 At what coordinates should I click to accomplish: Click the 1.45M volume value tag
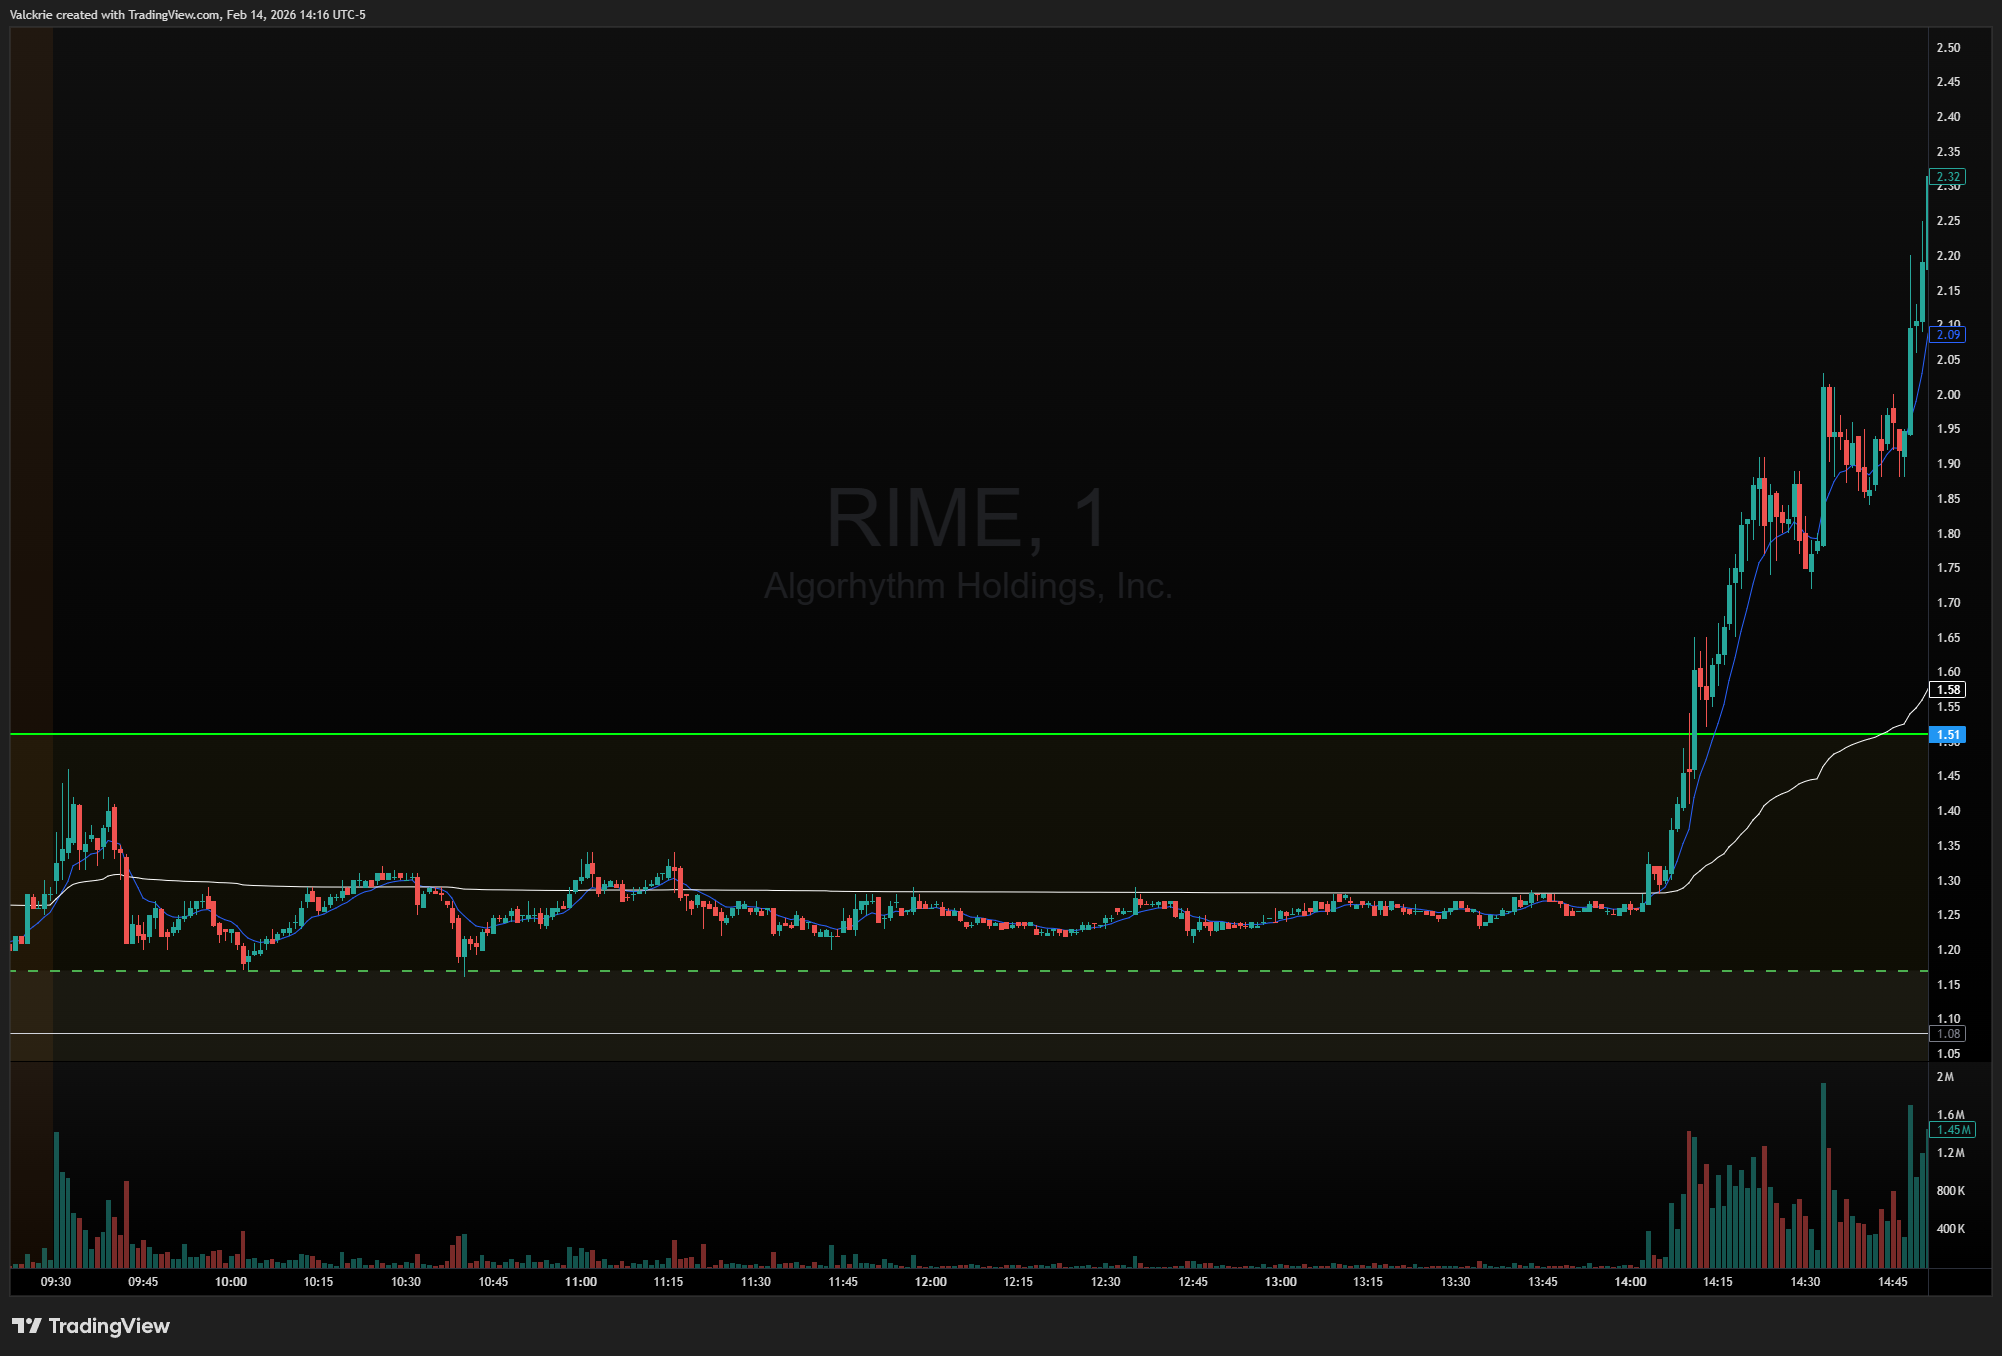[1953, 1130]
